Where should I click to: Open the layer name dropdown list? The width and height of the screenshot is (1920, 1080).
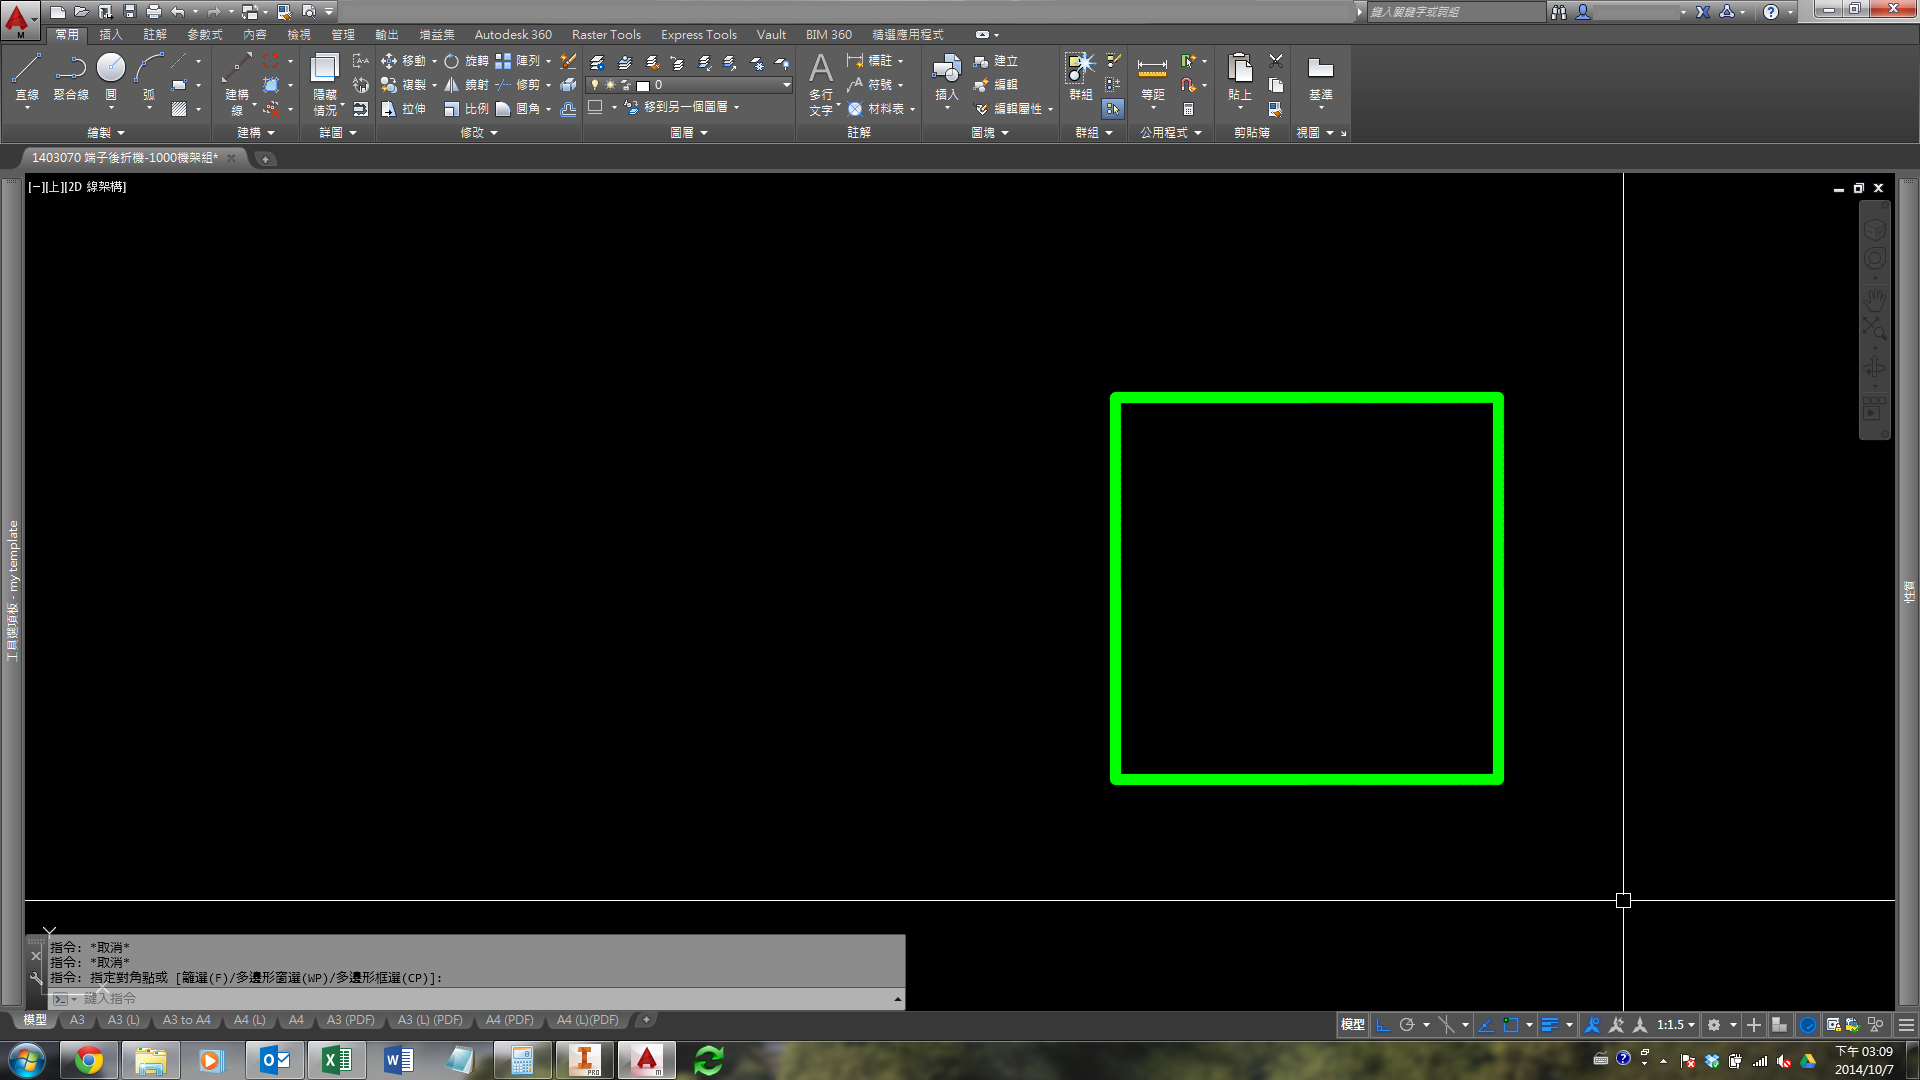tap(786, 85)
